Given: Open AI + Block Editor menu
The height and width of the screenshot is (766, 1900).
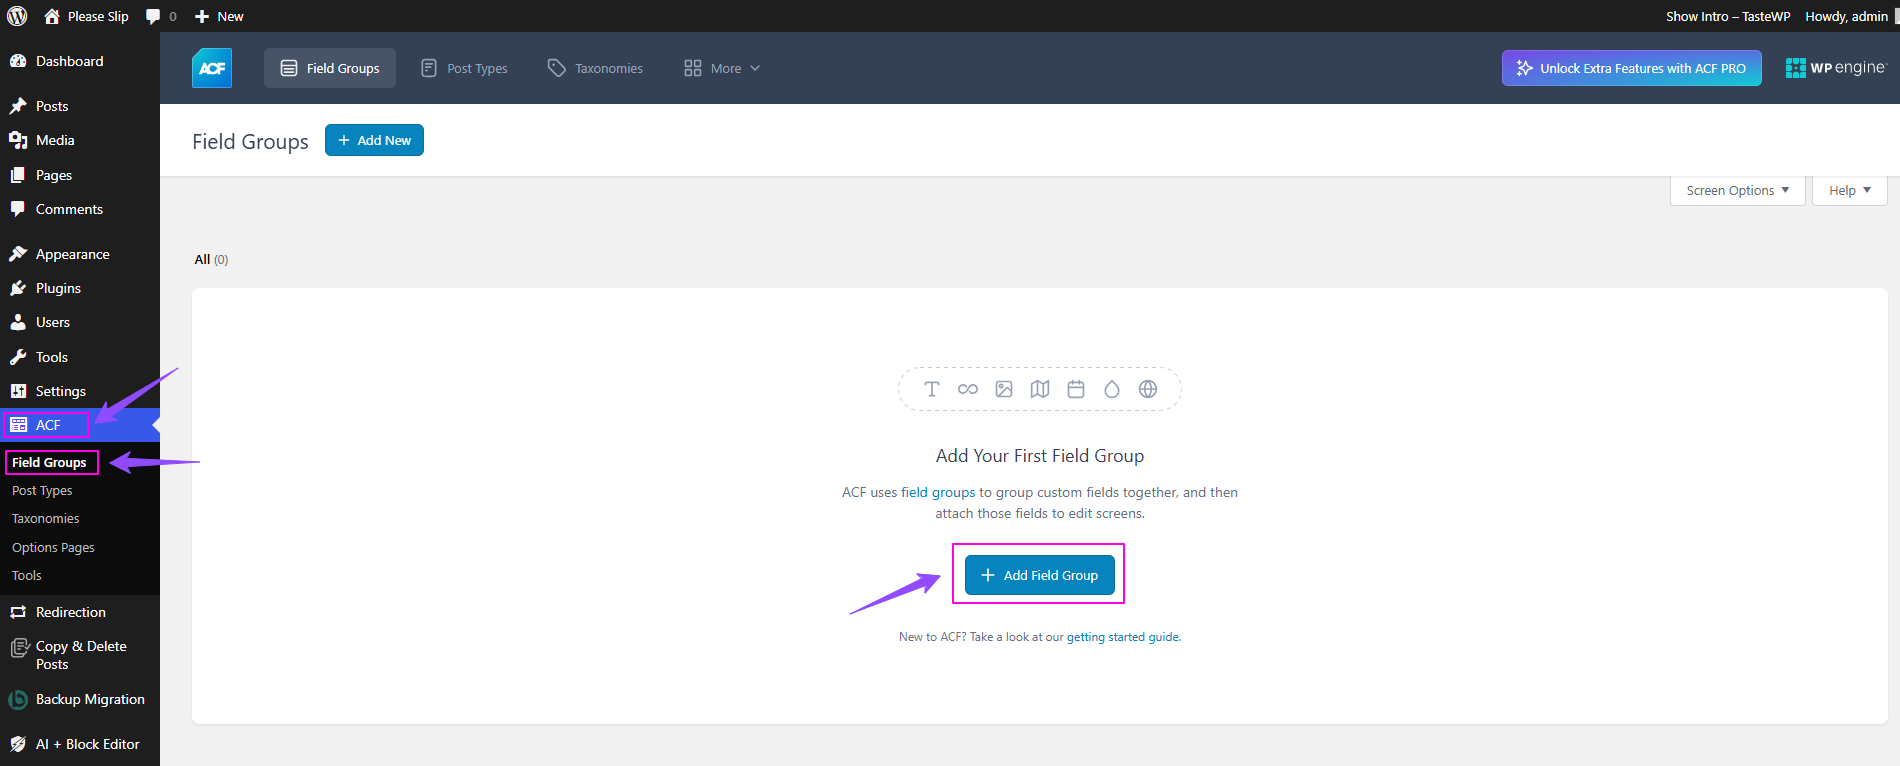Looking at the screenshot, I should pos(80,744).
